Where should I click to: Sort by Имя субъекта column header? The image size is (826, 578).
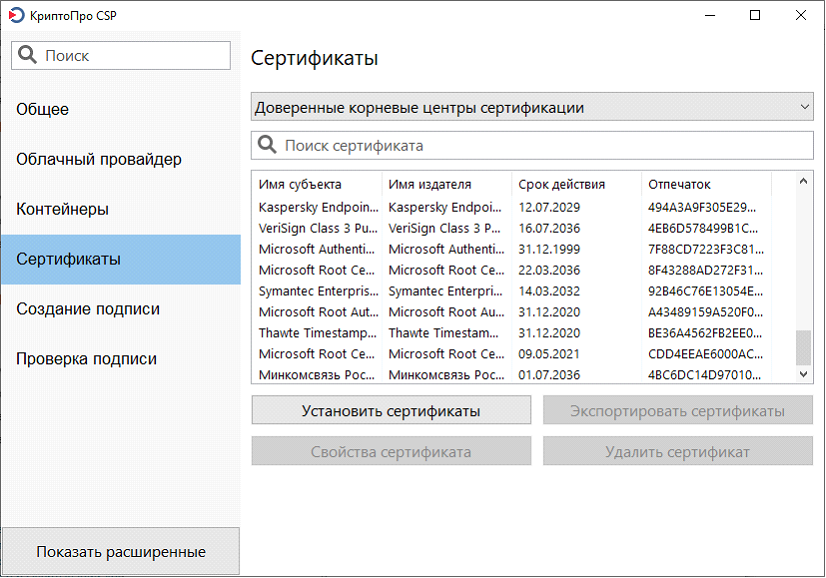tap(317, 184)
